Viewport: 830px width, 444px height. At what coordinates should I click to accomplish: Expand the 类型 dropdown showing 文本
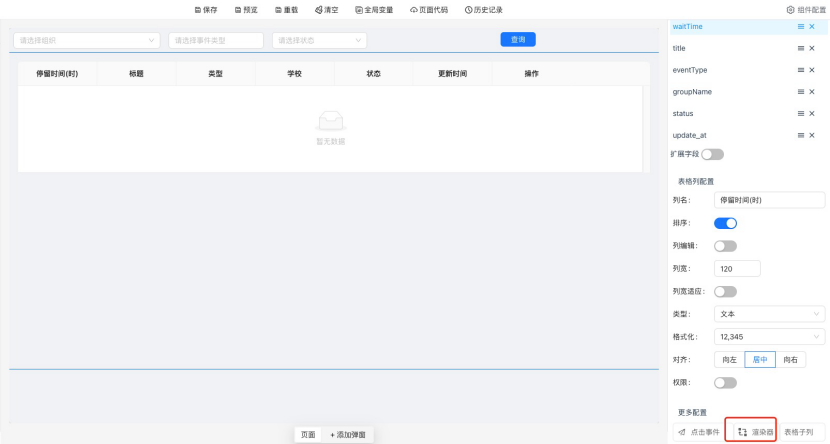tap(770, 314)
